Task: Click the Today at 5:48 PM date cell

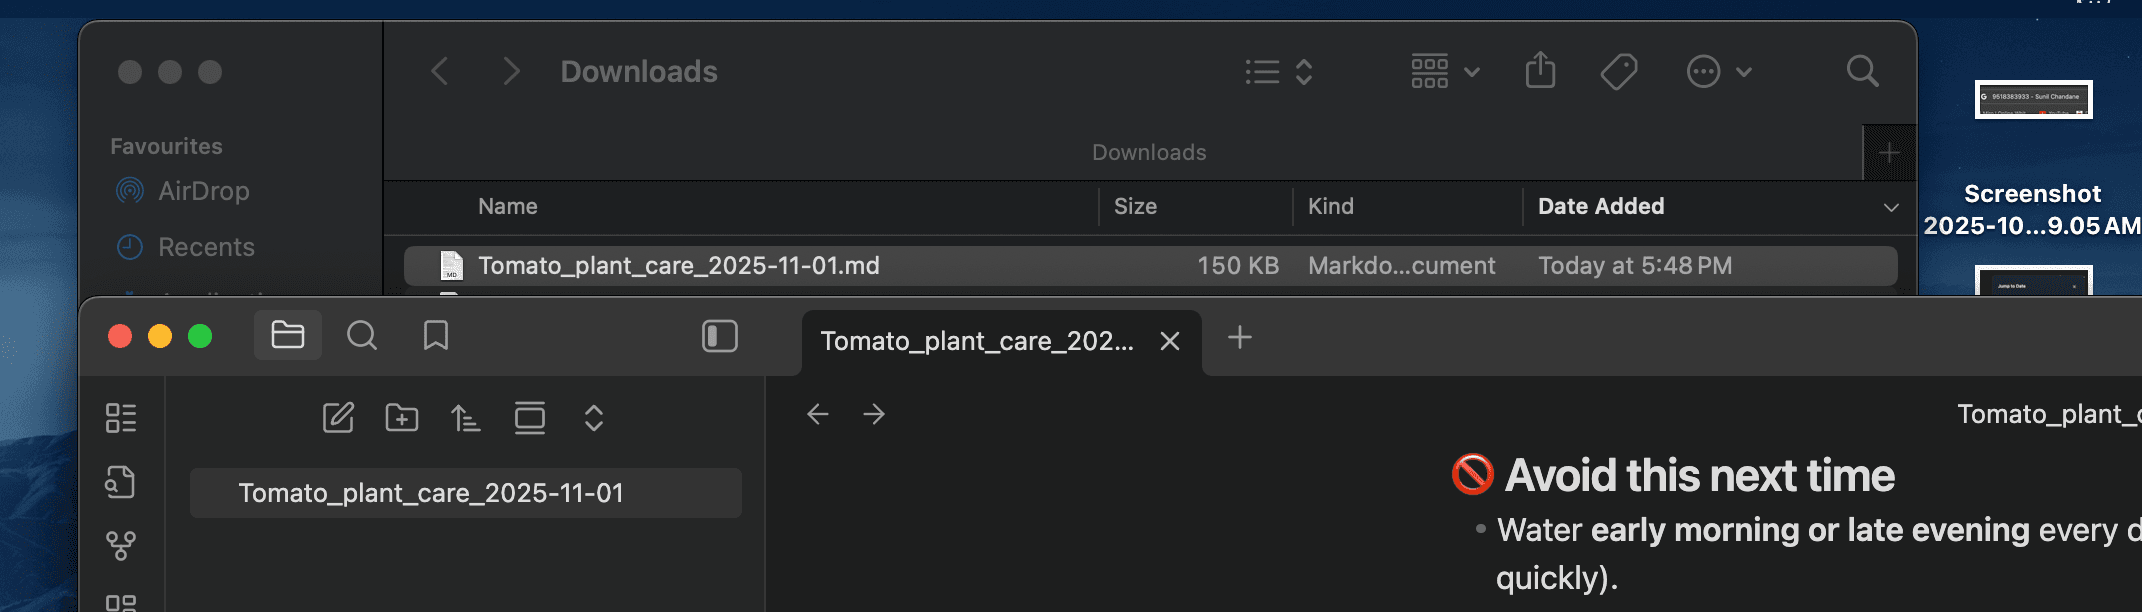Action: 1635,266
